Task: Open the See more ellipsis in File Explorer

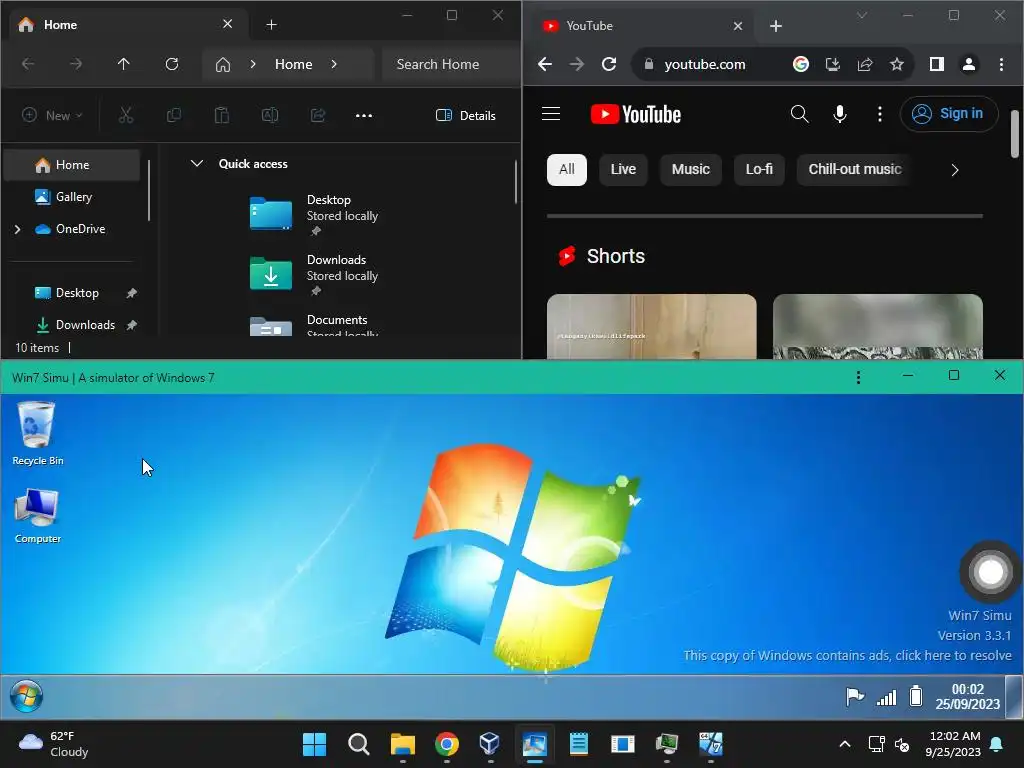Action: click(364, 116)
